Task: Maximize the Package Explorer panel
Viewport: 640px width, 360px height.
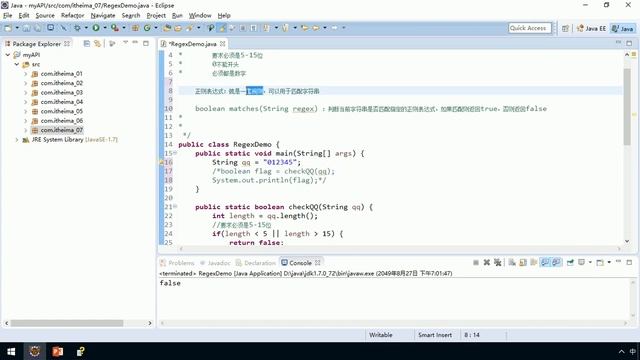Action: coord(146,43)
